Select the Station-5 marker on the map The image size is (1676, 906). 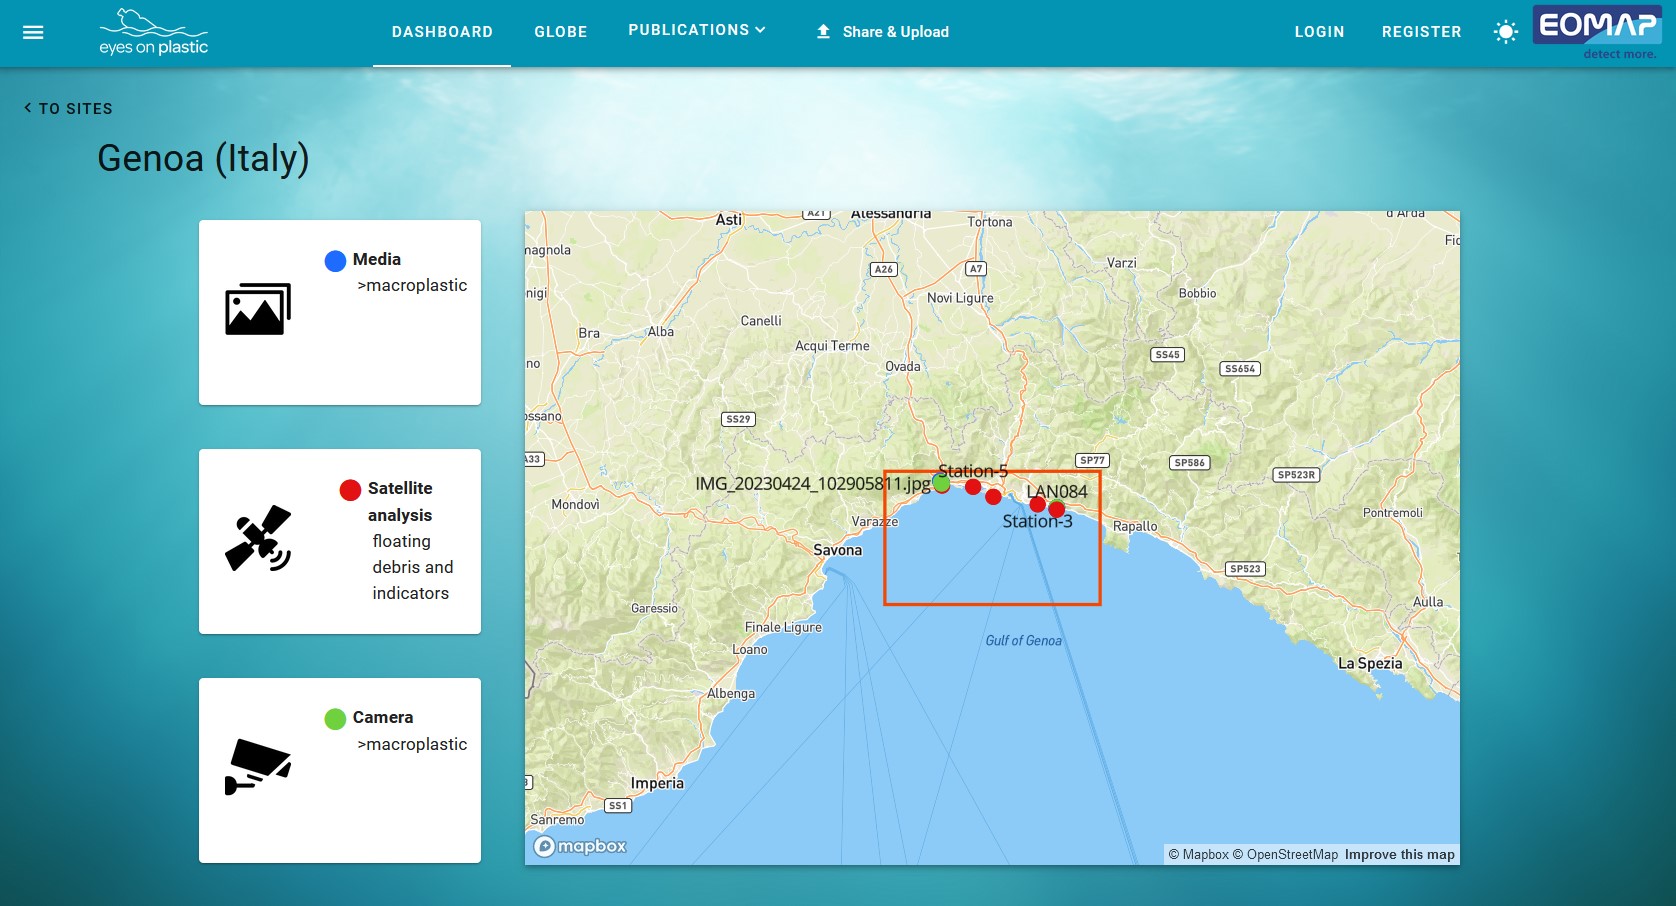coord(973,486)
